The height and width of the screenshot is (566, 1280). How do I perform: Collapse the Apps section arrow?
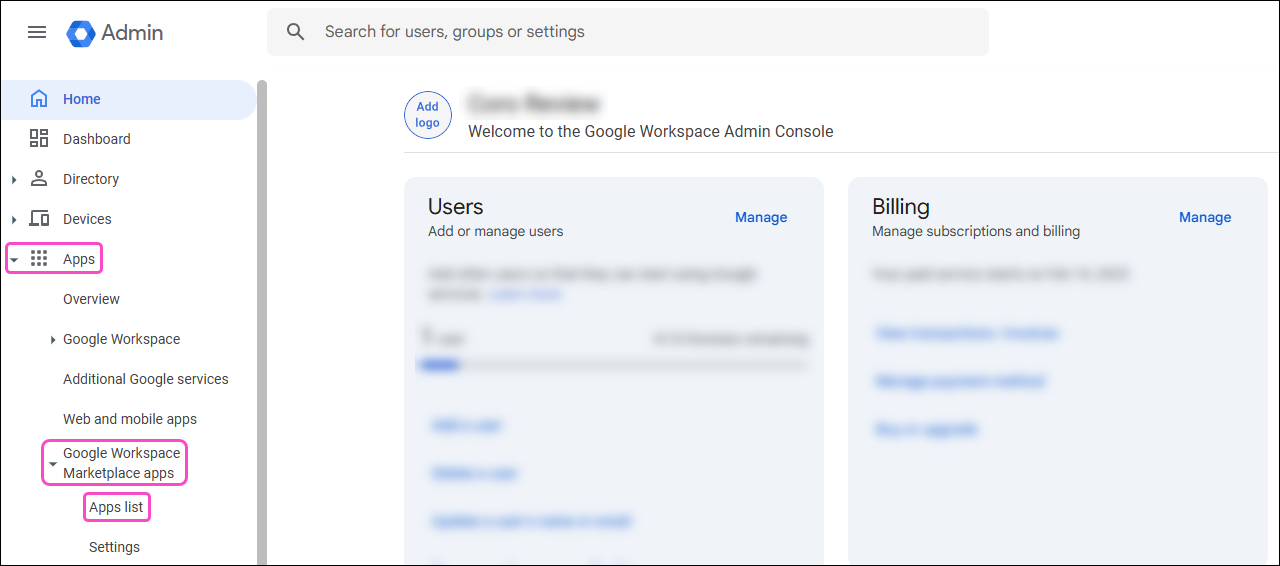(x=14, y=260)
